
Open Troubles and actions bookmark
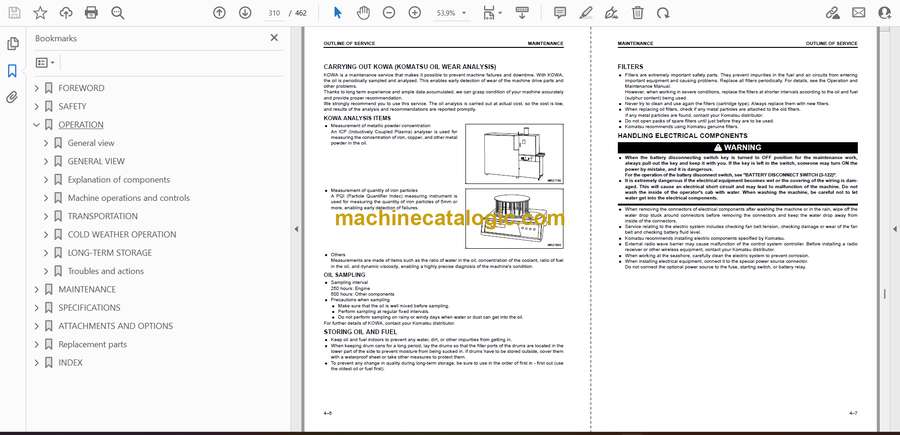(x=106, y=271)
